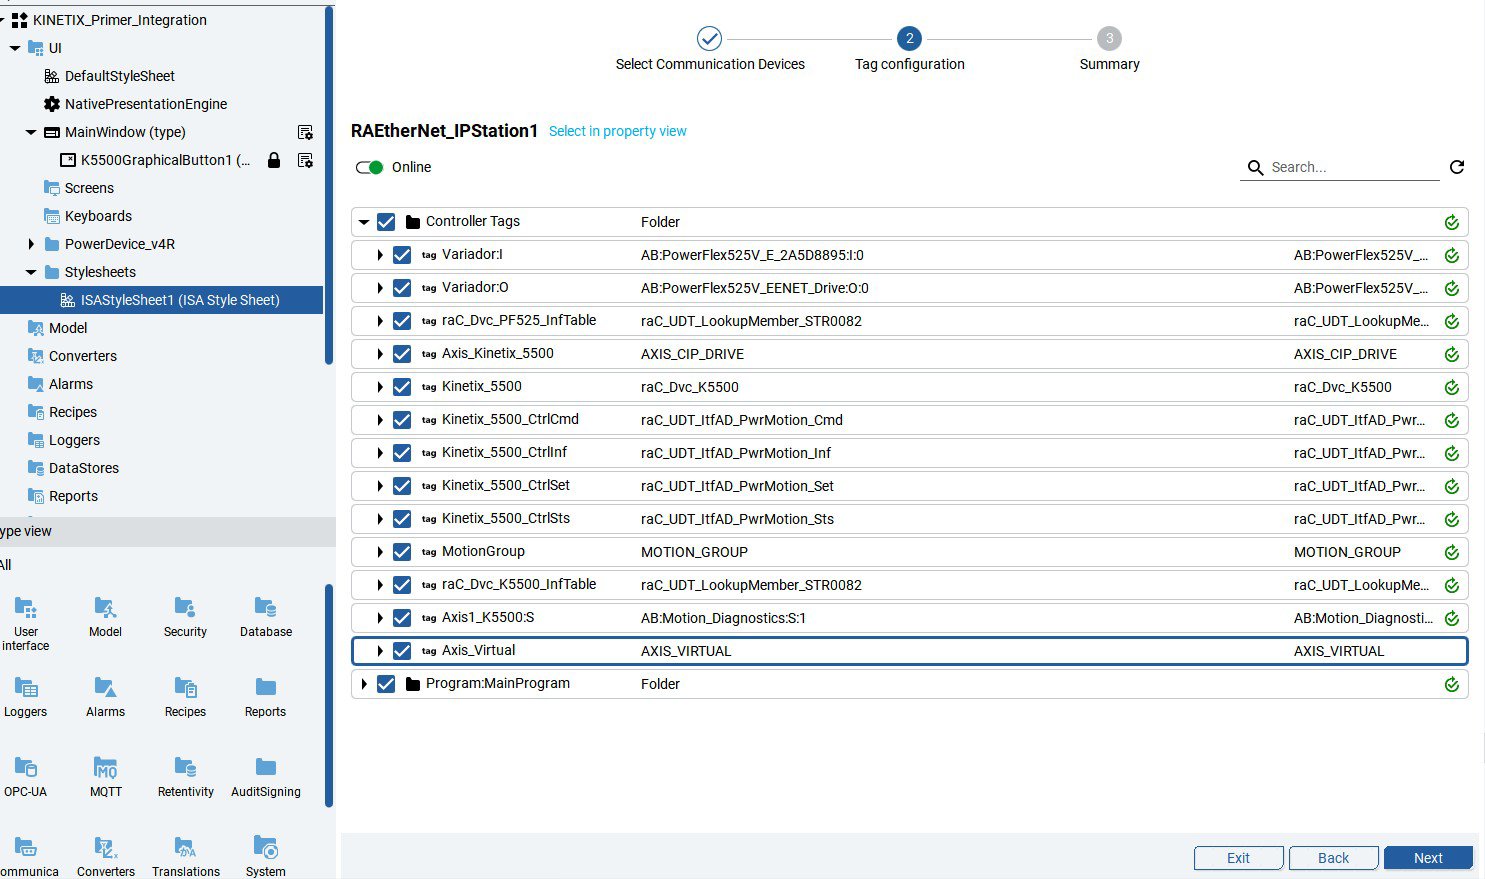Click the completed Select Communication Devices step icon

coord(709,38)
